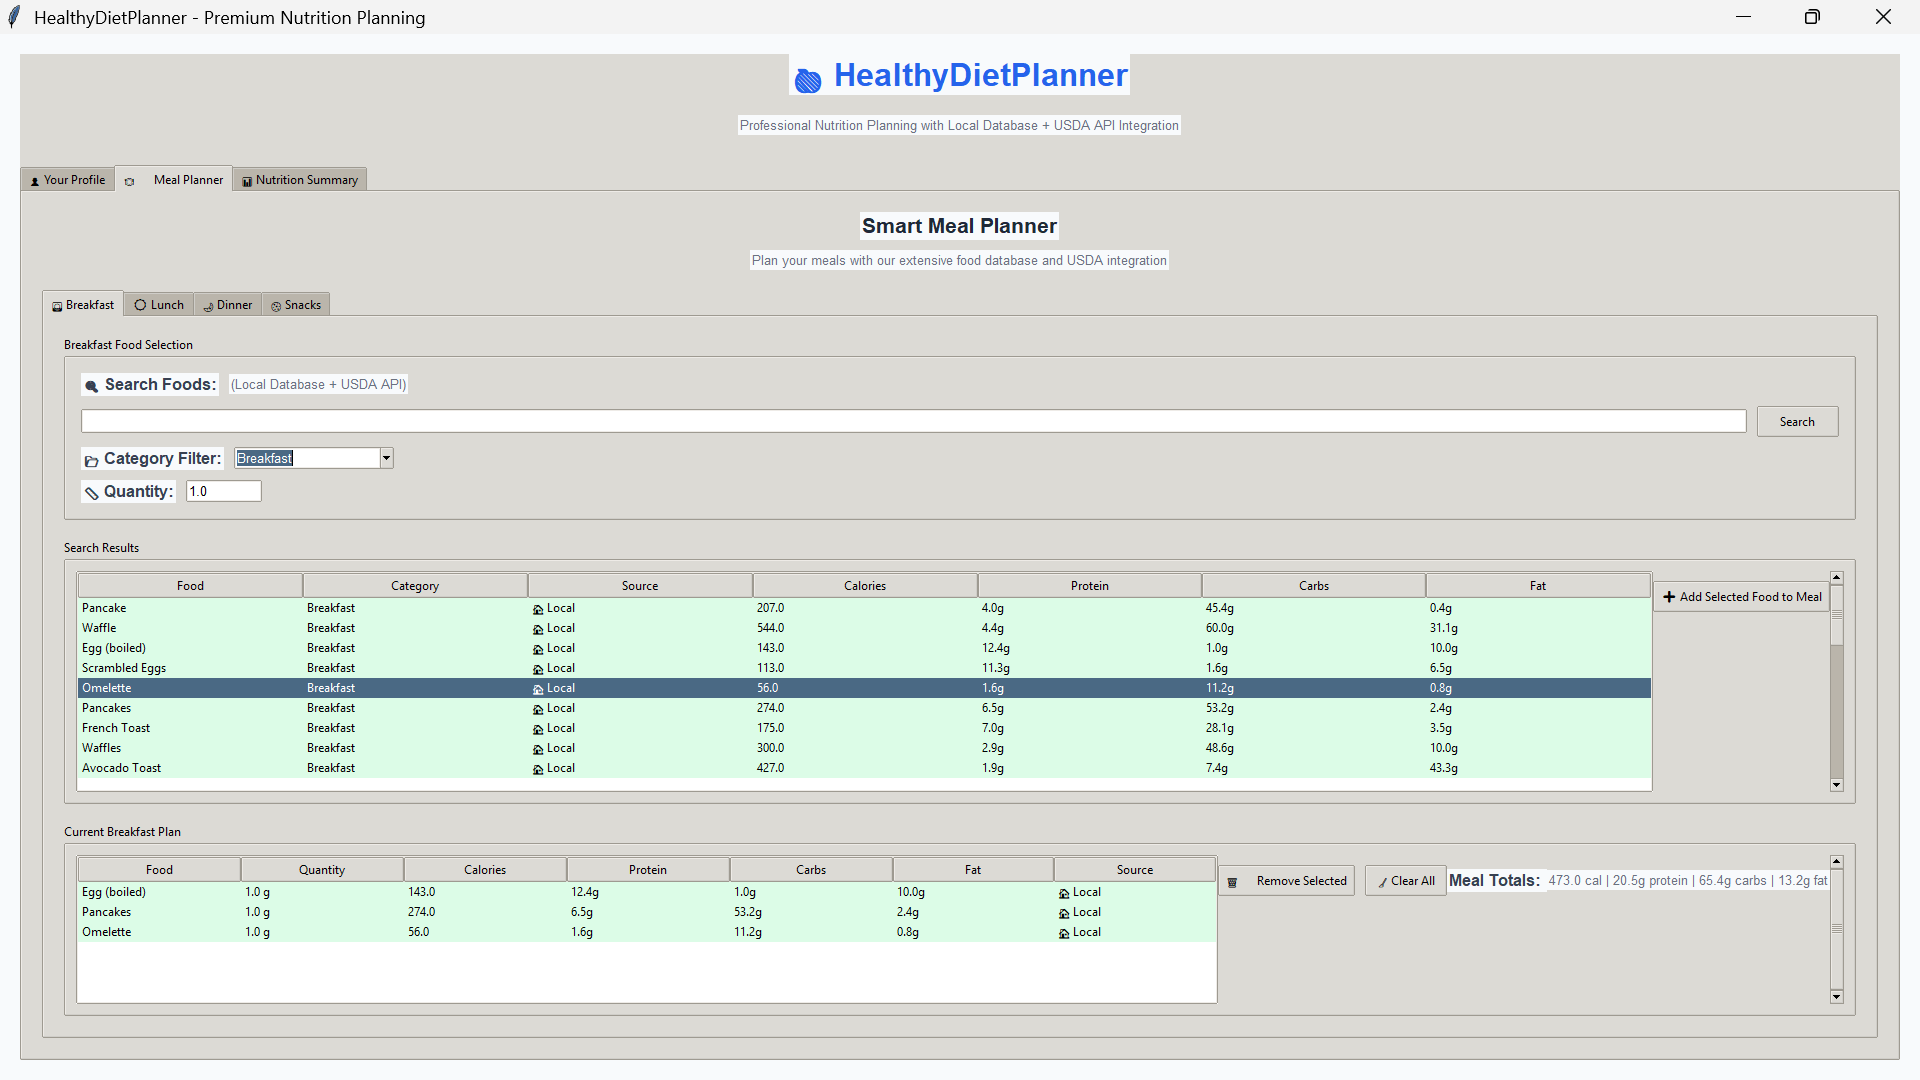The height and width of the screenshot is (1080, 1920).
Task: Click the plus icon on Add Selected Food
Action: pyautogui.click(x=1669, y=597)
